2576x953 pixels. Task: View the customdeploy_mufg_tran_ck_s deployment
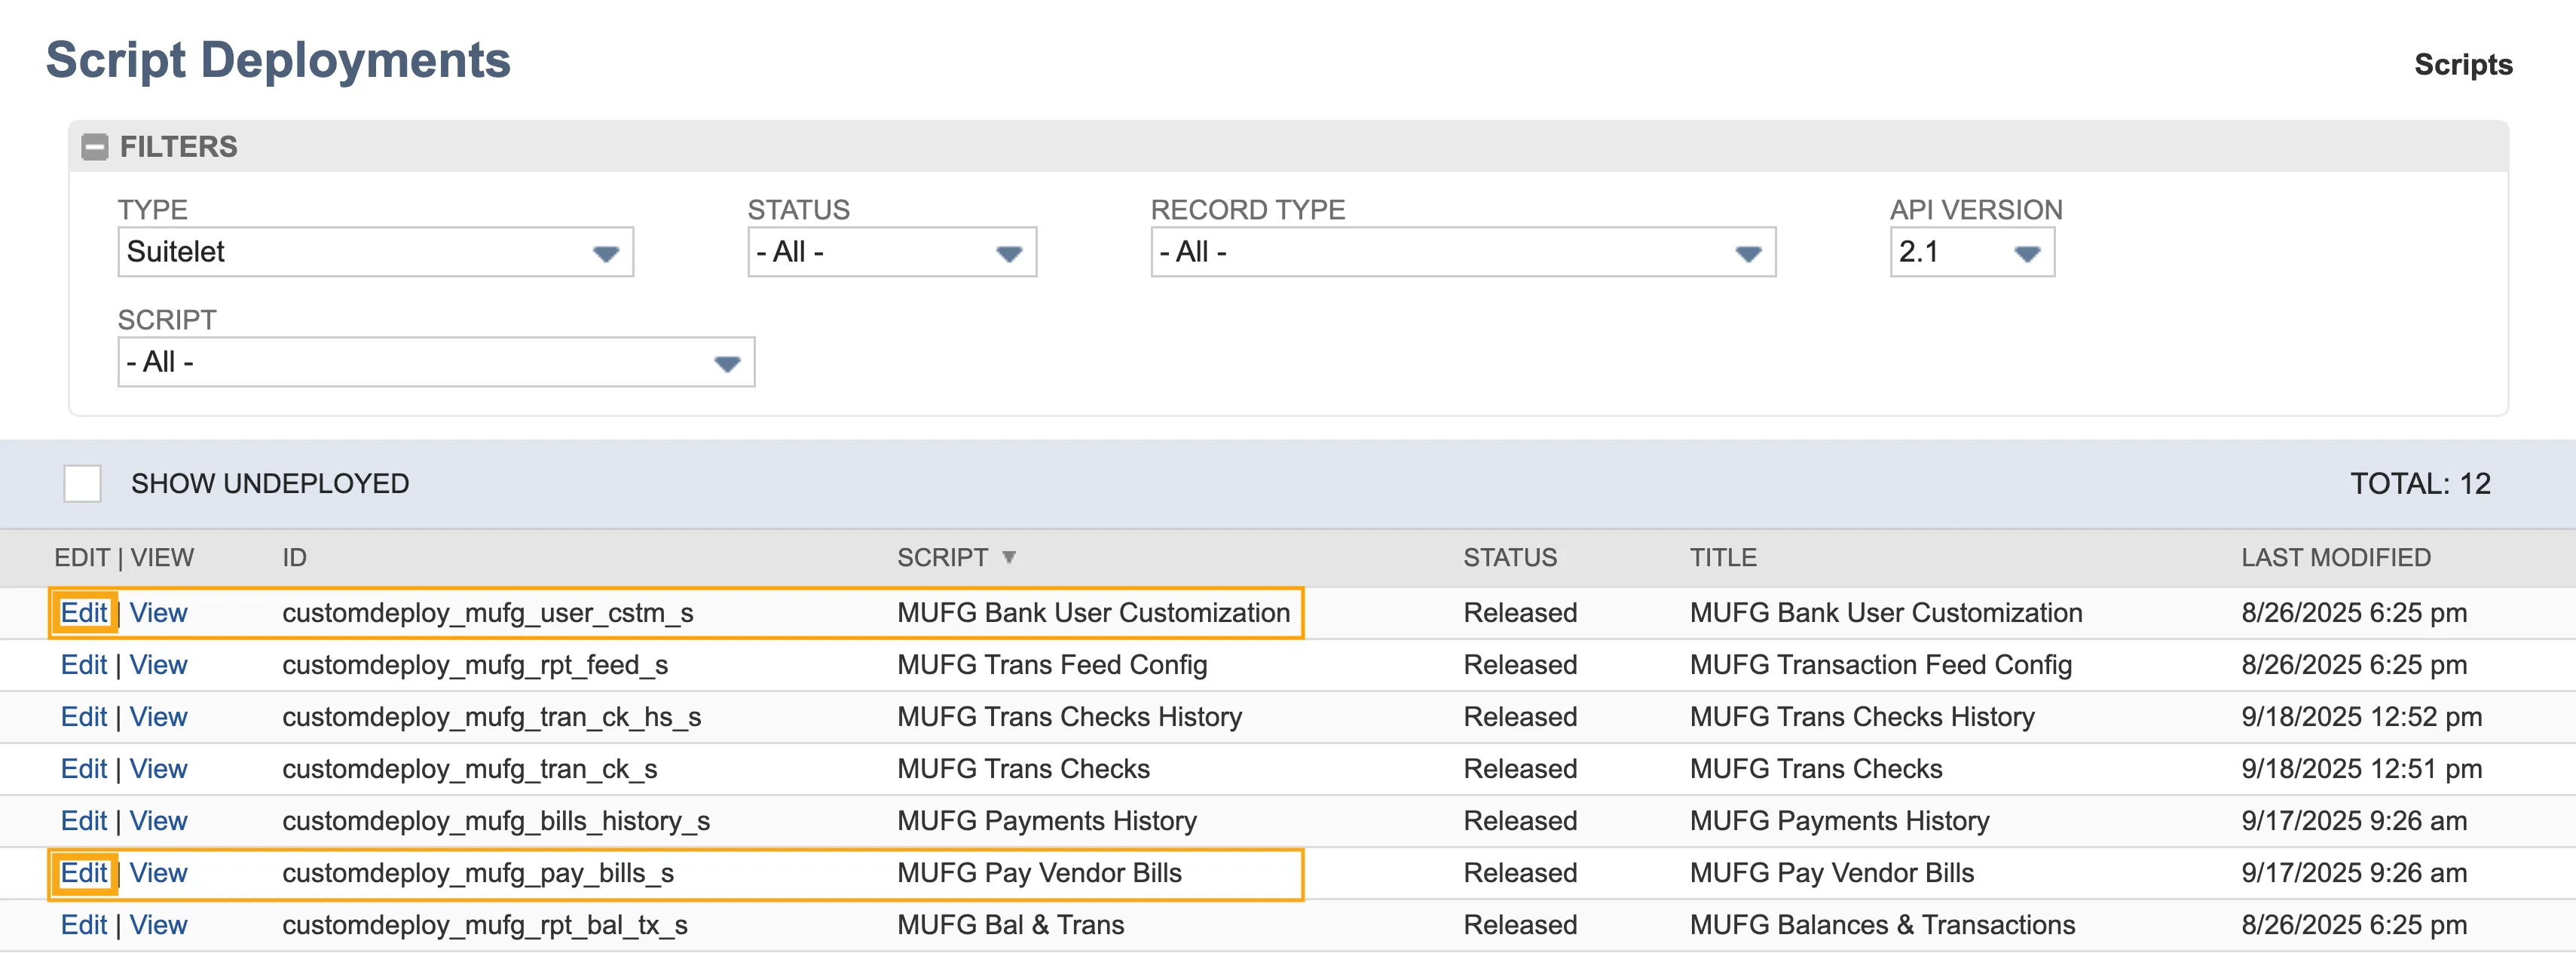[158, 769]
